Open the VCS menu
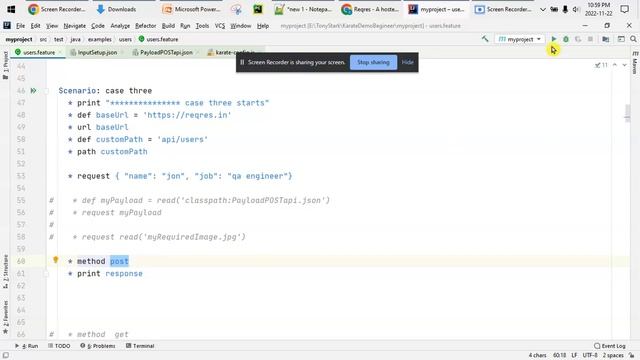Image resolution: width=640 pixels, height=360 pixels. tap(220, 26)
